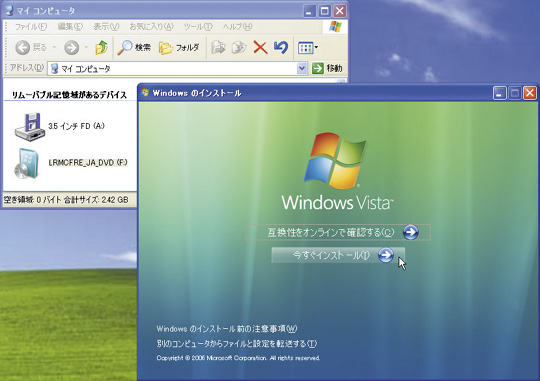This screenshot has width=540, height=381.
Task: Click the Windows のインストール title bar icon
Action: 145,93
